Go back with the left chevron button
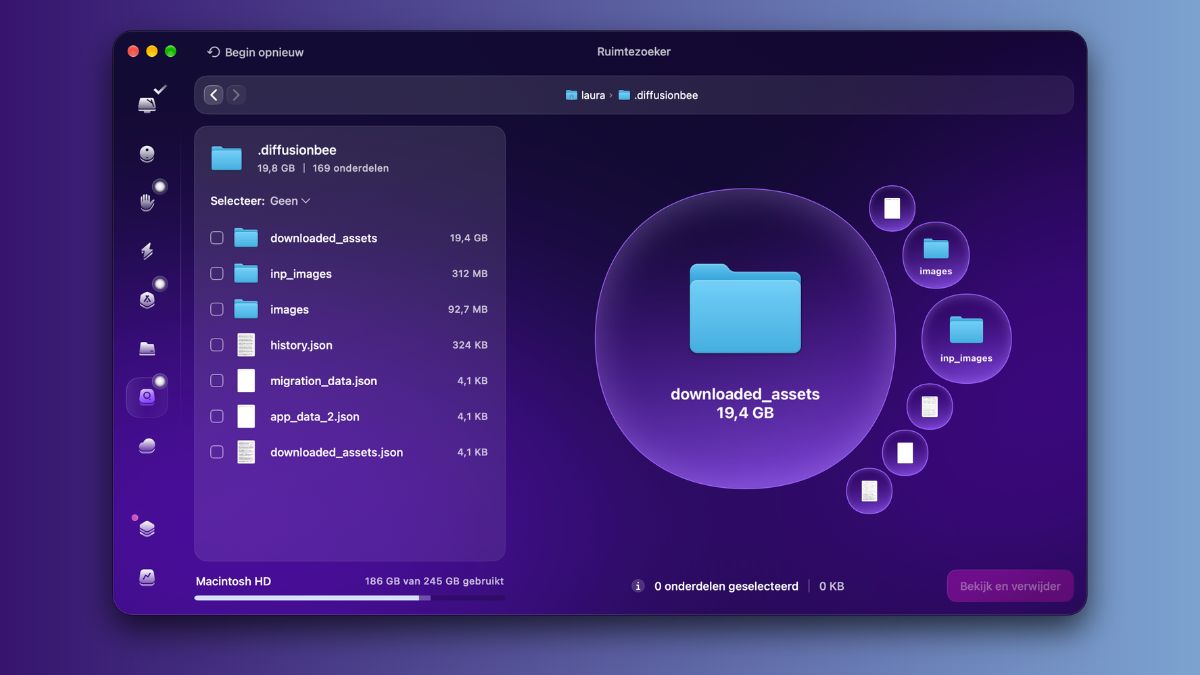Image resolution: width=1200 pixels, height=675 pixels. pyautogui.click(x=213, y=95)
